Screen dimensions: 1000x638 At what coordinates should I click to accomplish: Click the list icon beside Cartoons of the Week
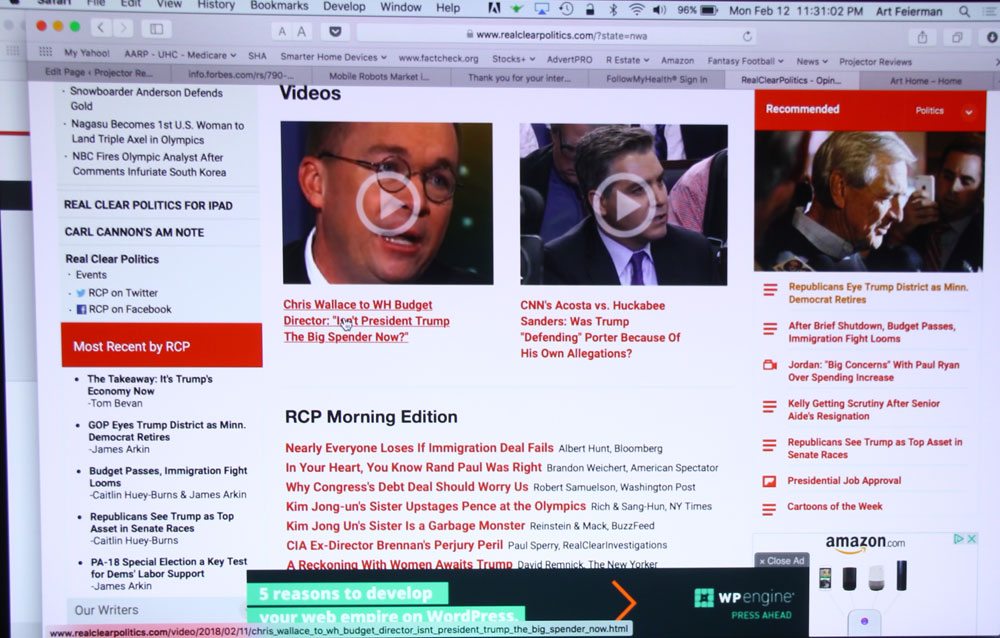pyautogui.click(x=769, y=508)
